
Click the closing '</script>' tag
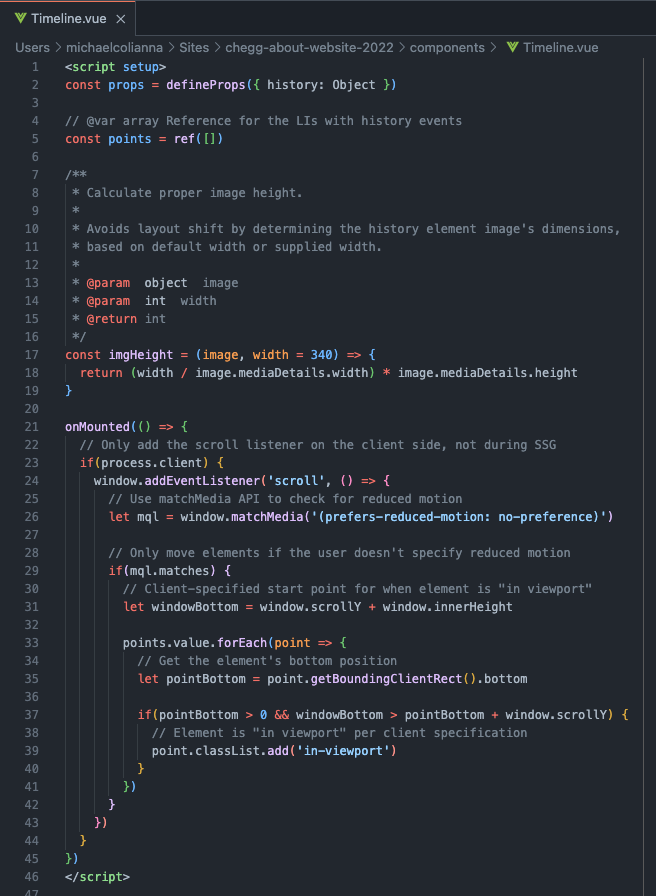click(x=98, y=877)
